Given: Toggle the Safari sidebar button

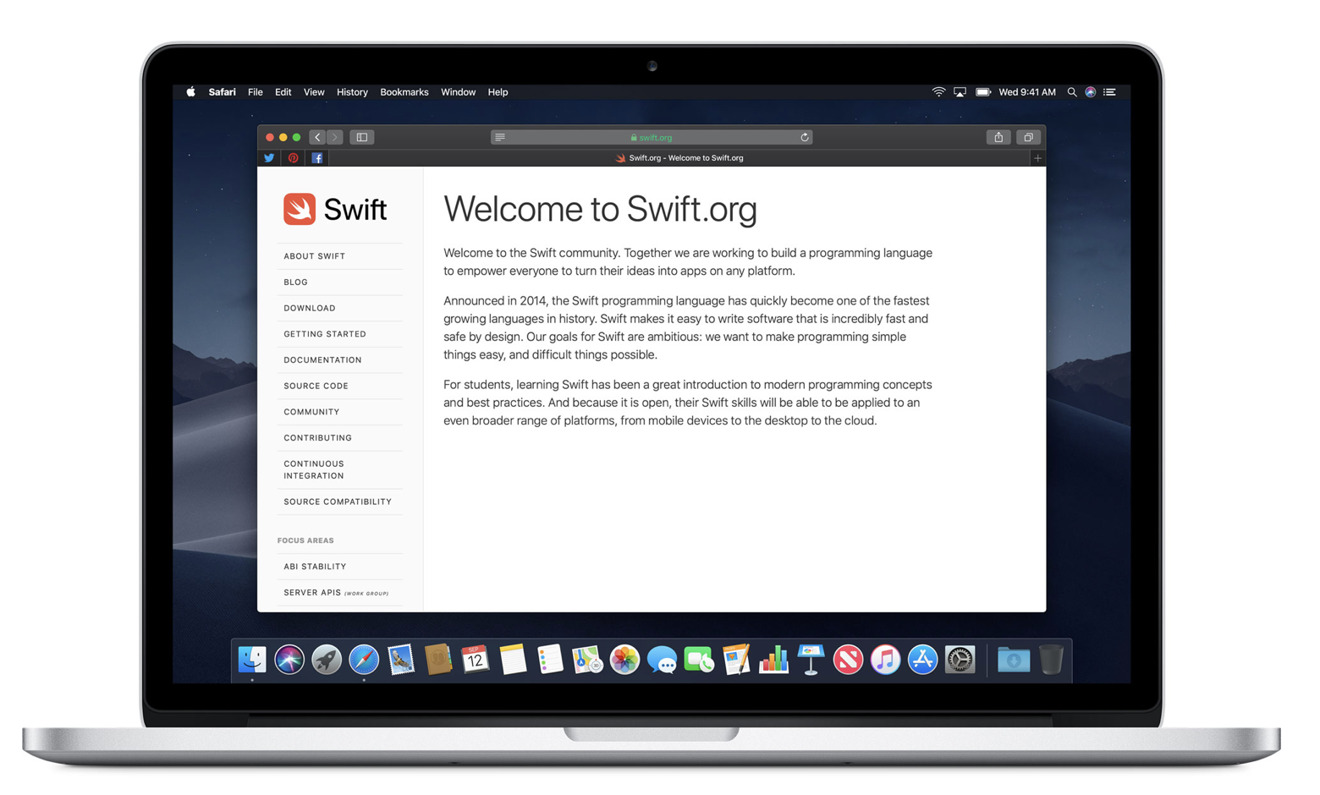Looking at the screenshot, I should point(362,137).
